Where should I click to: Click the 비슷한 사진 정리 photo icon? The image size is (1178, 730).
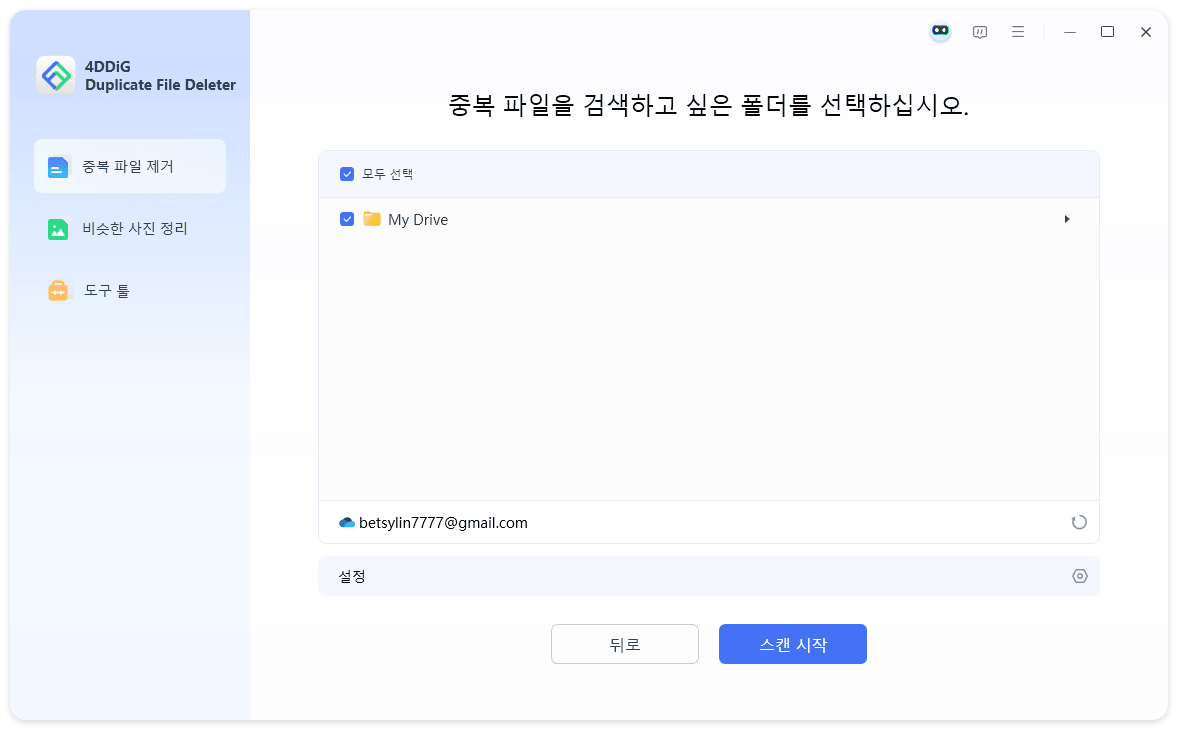(x=57, y=228)
